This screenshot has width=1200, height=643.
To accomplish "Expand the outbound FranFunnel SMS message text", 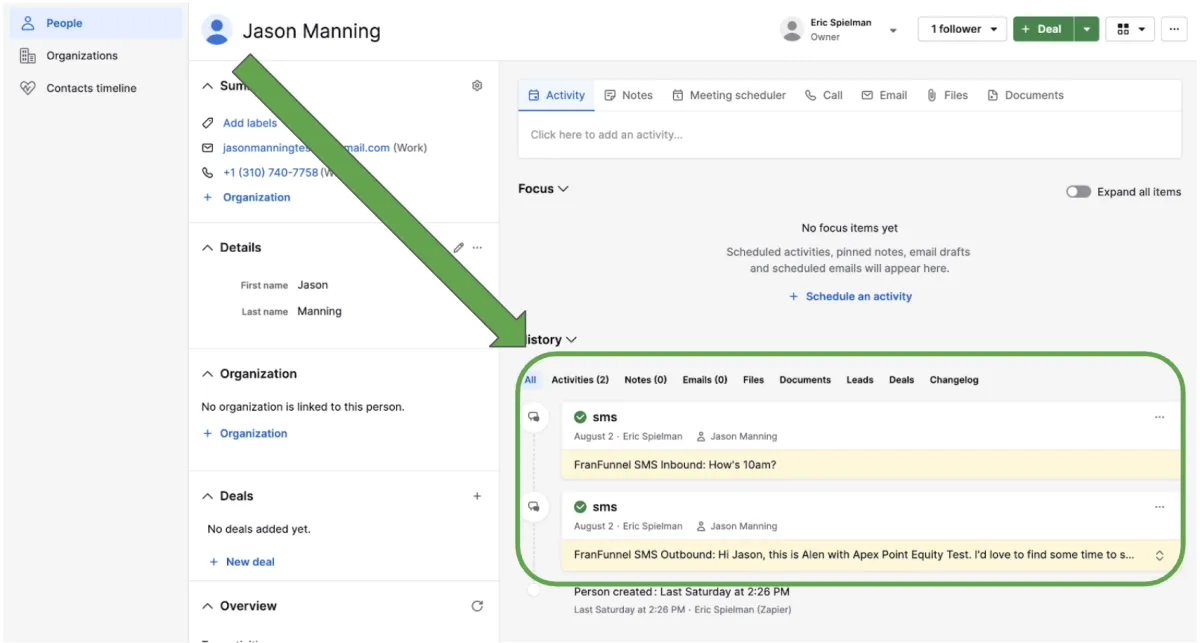I will click(x=1159, y=555).
